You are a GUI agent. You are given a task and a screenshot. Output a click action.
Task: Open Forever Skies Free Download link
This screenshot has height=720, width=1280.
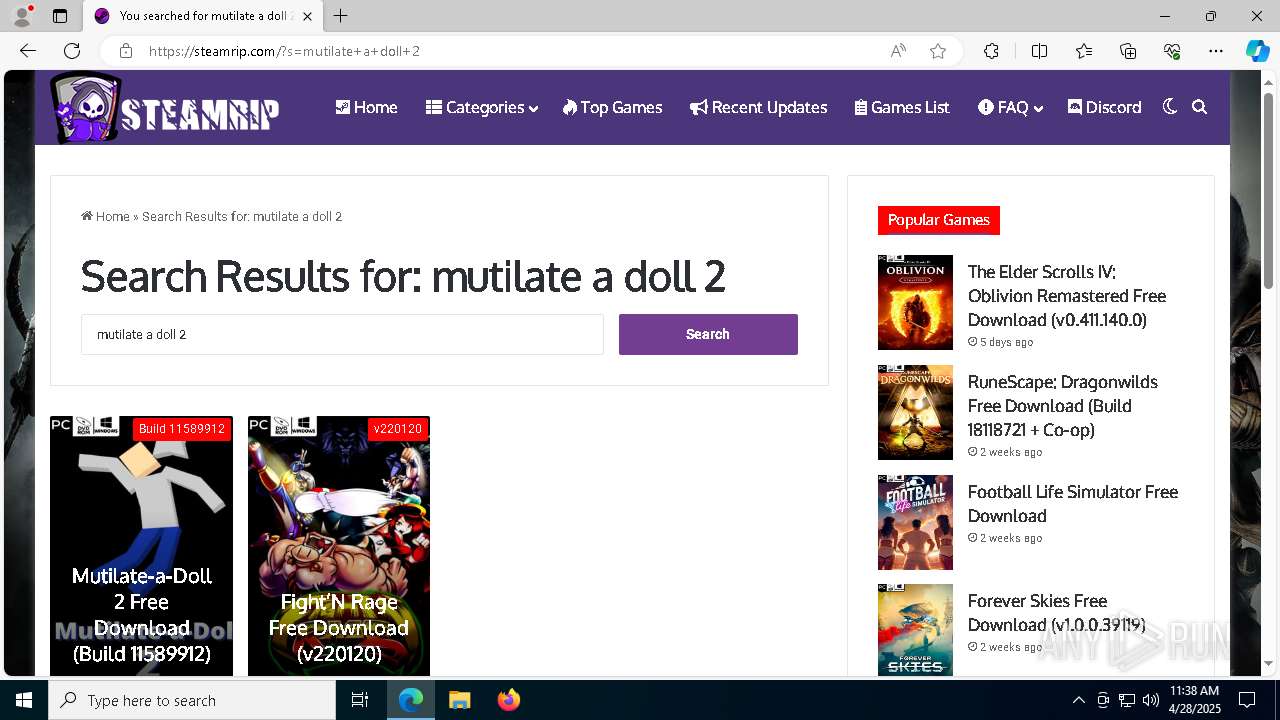[x=1057, y=613]
